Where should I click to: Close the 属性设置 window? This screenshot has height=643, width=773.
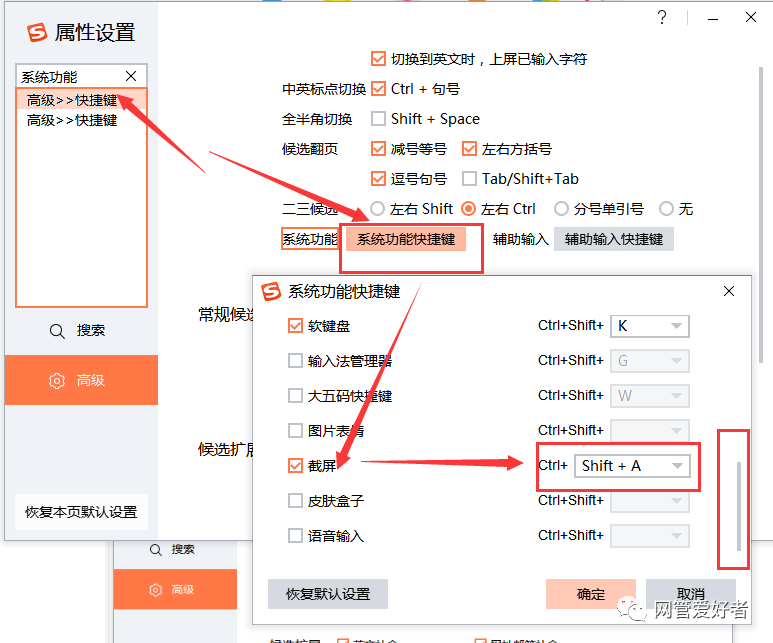click(x=751, y=18)
